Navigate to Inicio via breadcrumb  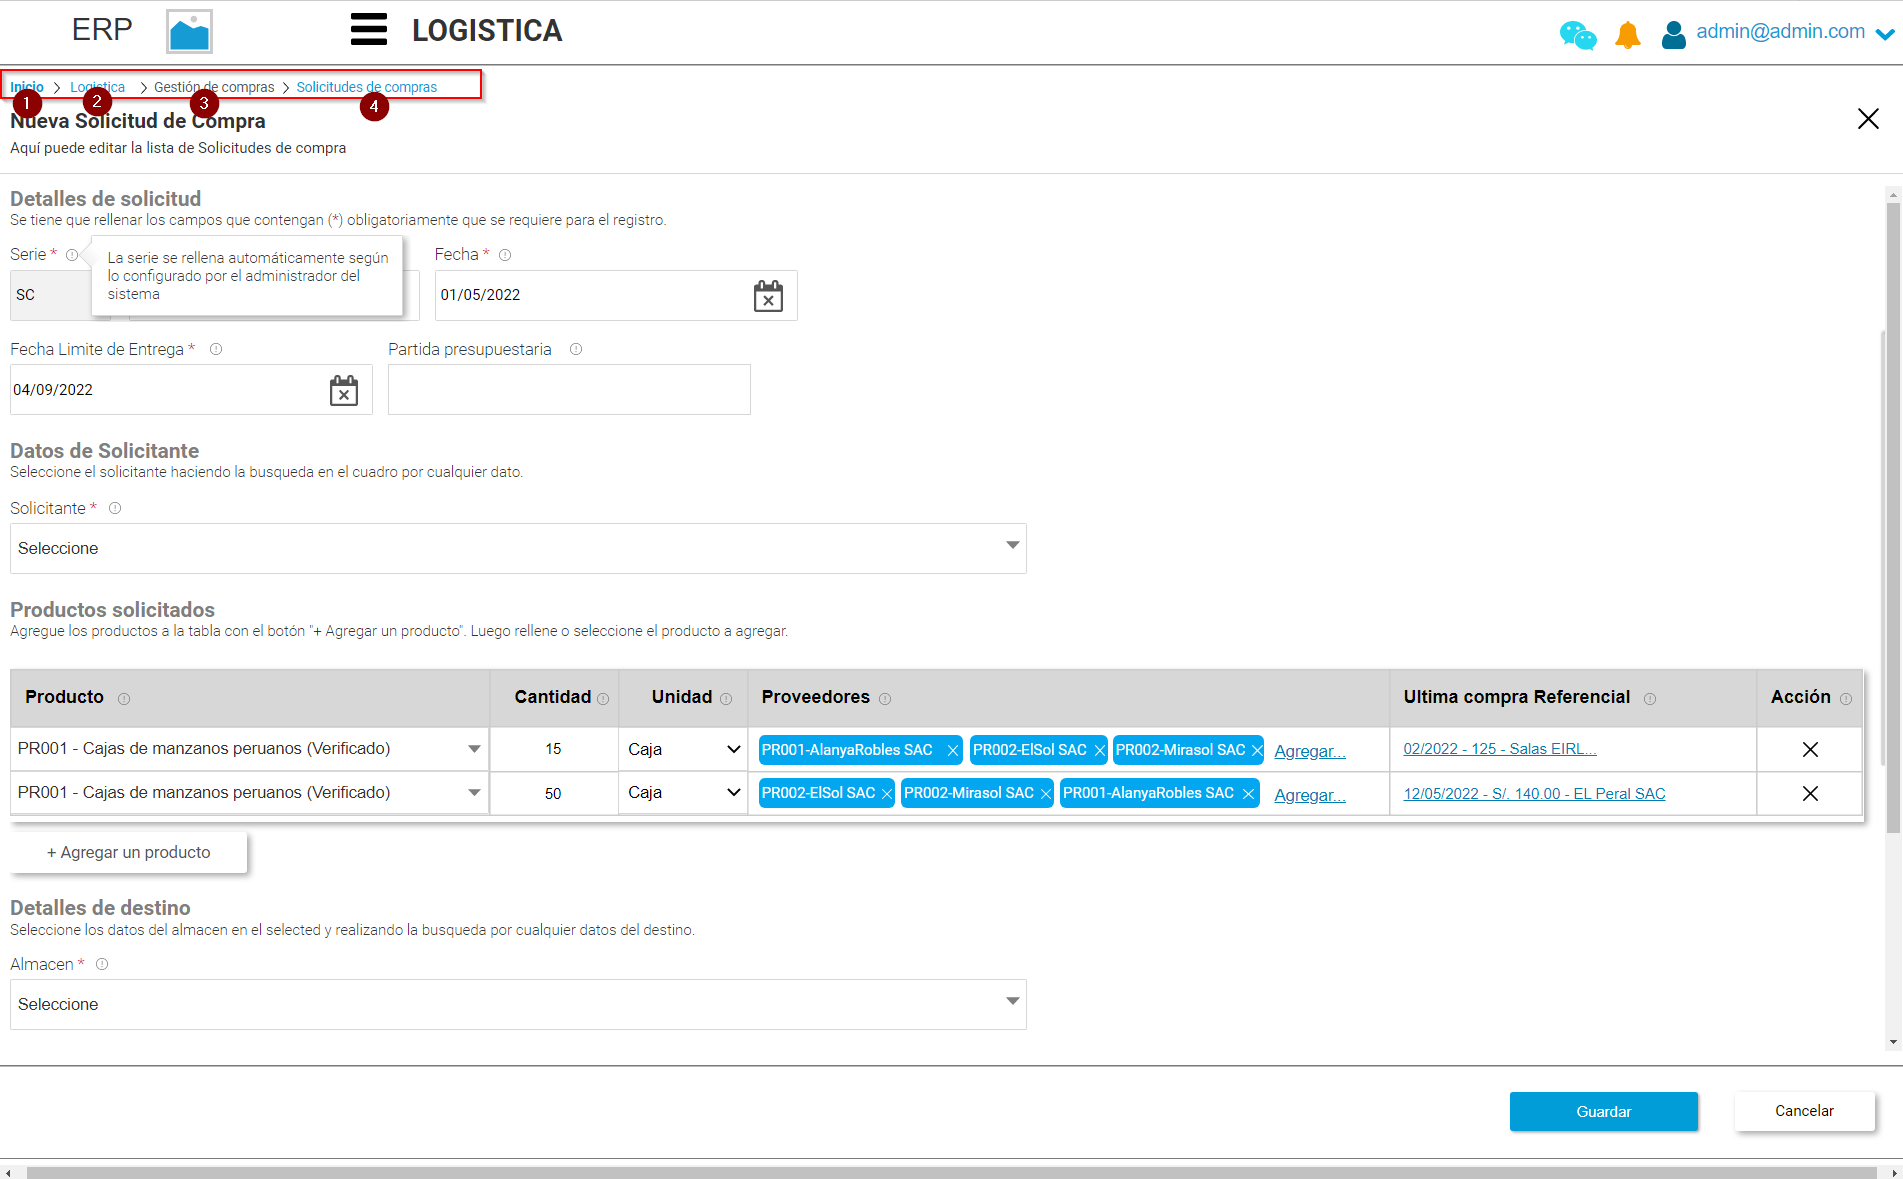[26, 87]
